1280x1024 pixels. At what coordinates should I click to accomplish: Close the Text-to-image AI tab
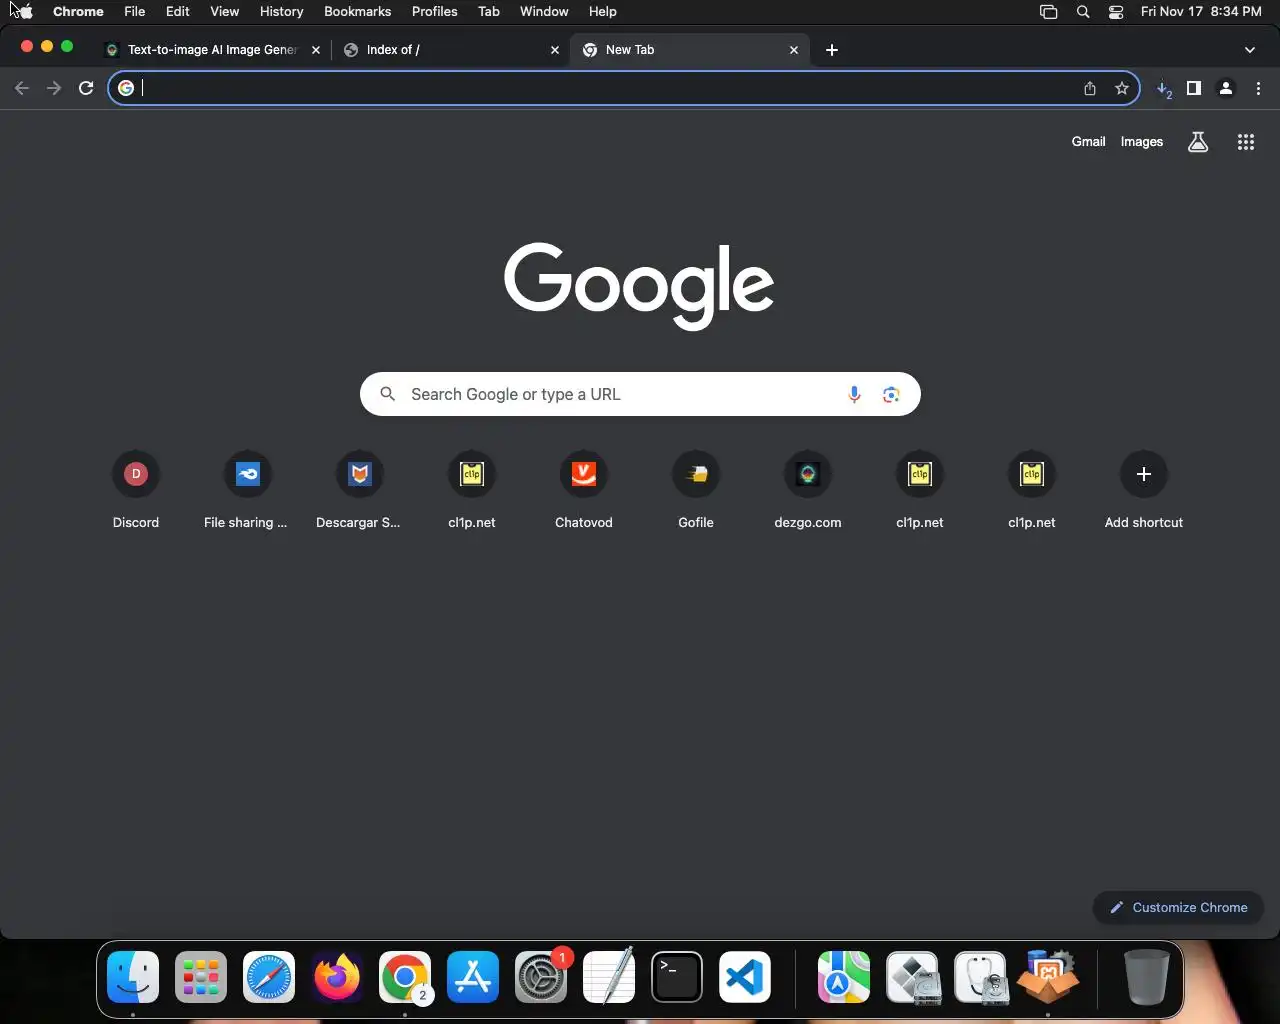pos(316,49)
